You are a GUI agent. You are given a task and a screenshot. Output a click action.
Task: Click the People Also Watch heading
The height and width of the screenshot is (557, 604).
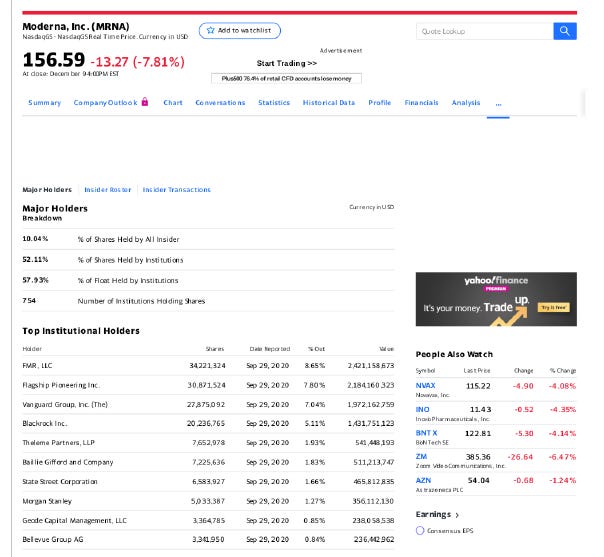pos(454,354)
